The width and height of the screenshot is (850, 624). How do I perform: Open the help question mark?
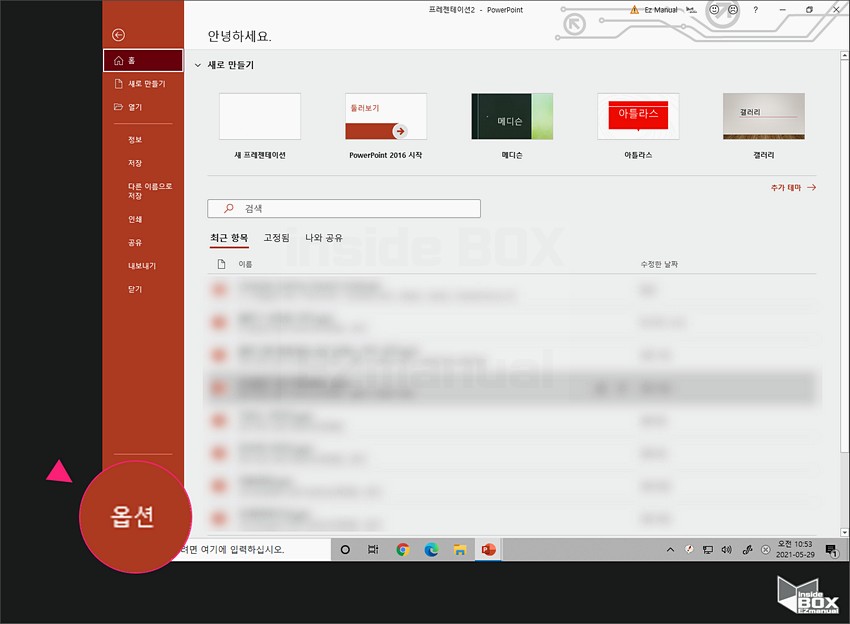[x=755, y=9]
